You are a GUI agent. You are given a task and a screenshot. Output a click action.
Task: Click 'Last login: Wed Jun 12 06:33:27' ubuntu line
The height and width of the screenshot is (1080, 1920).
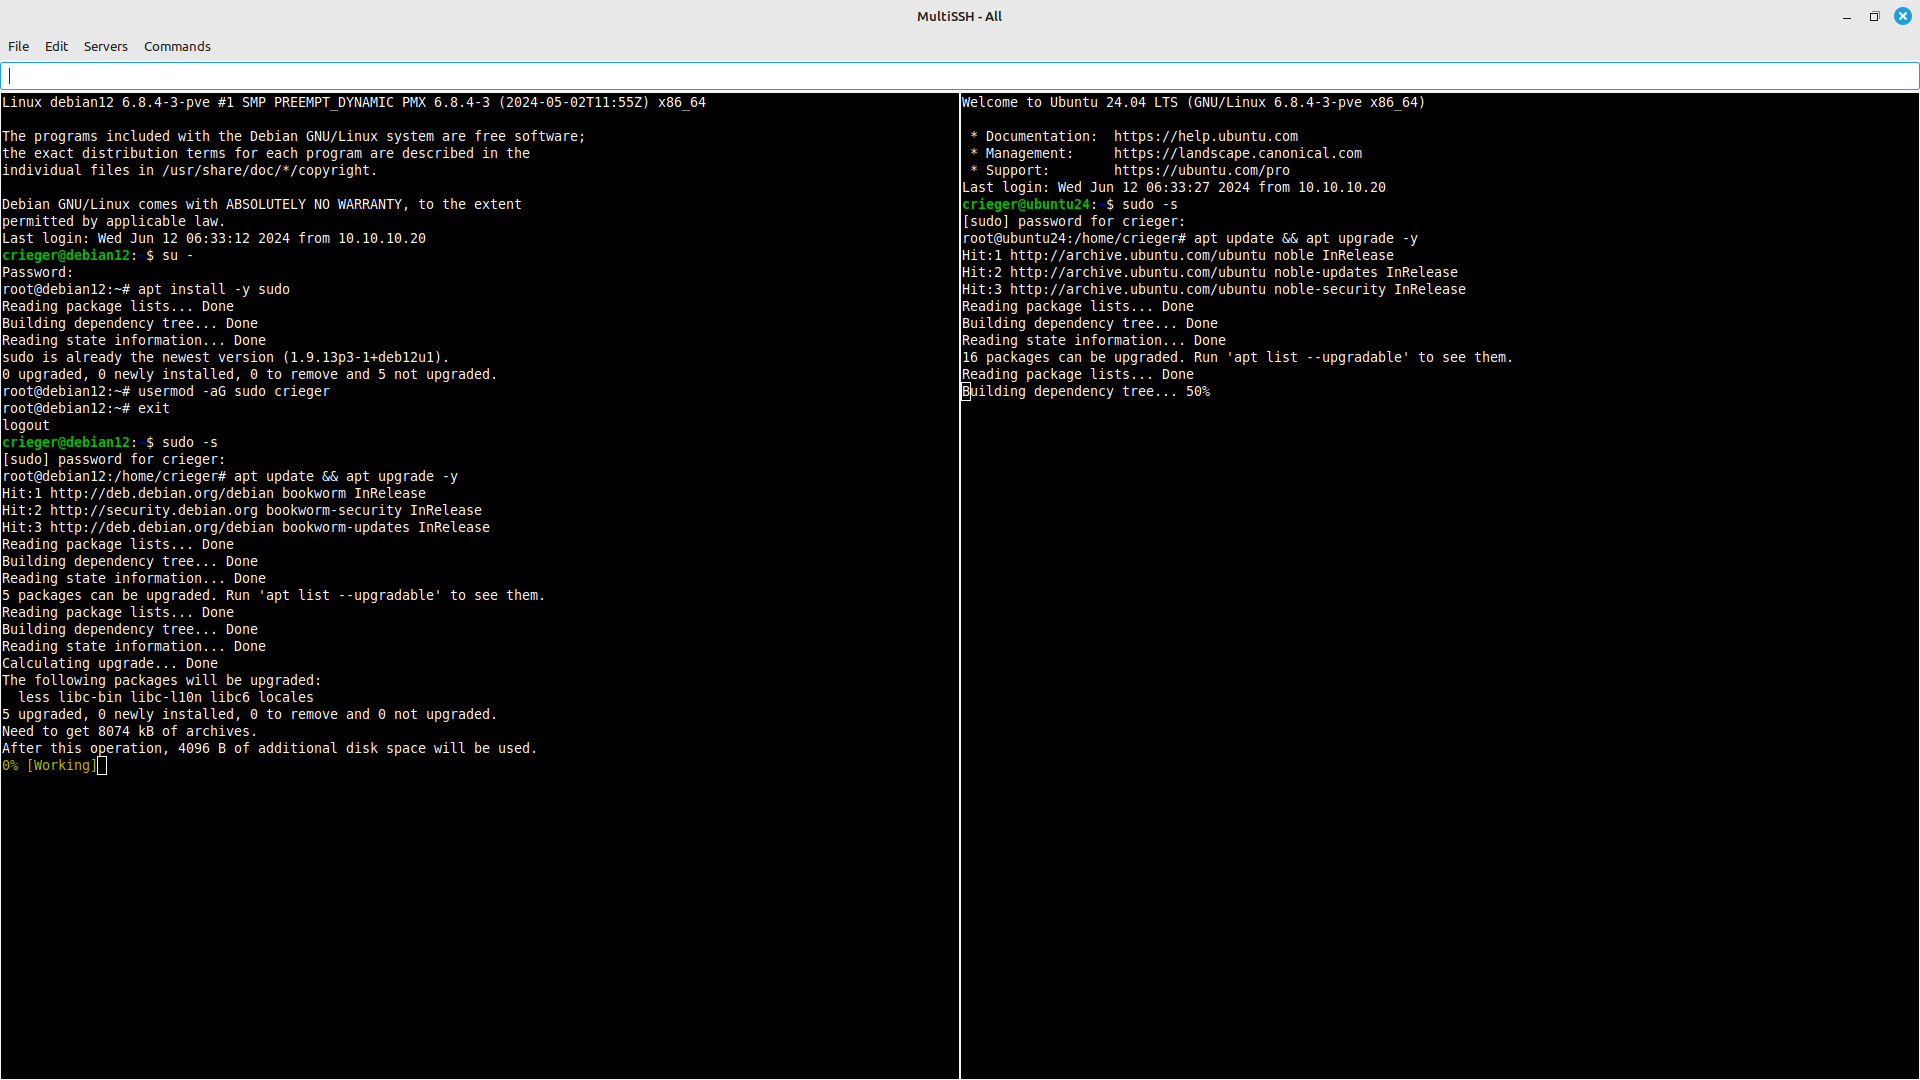coord(1174,187)
